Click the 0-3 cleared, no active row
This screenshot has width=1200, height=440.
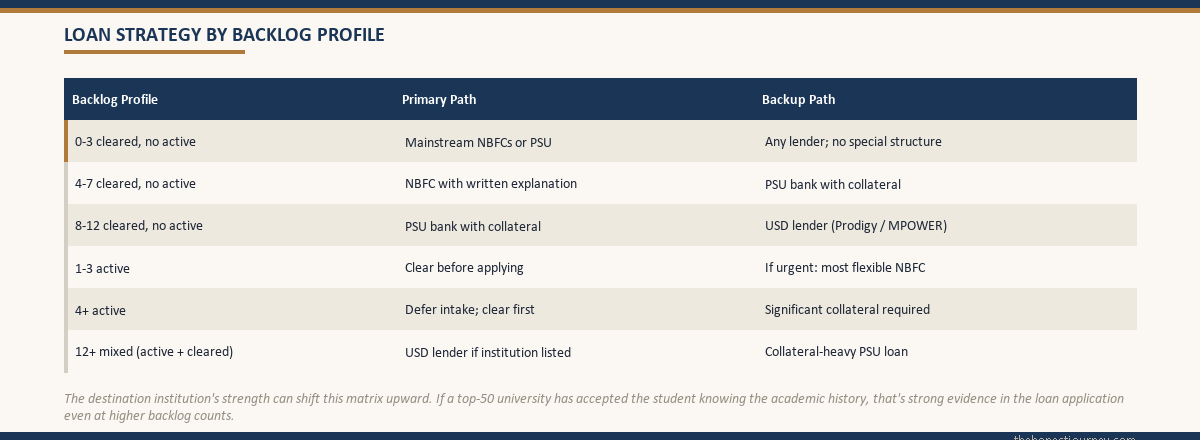pyautogui.click(x=600, y=141)
